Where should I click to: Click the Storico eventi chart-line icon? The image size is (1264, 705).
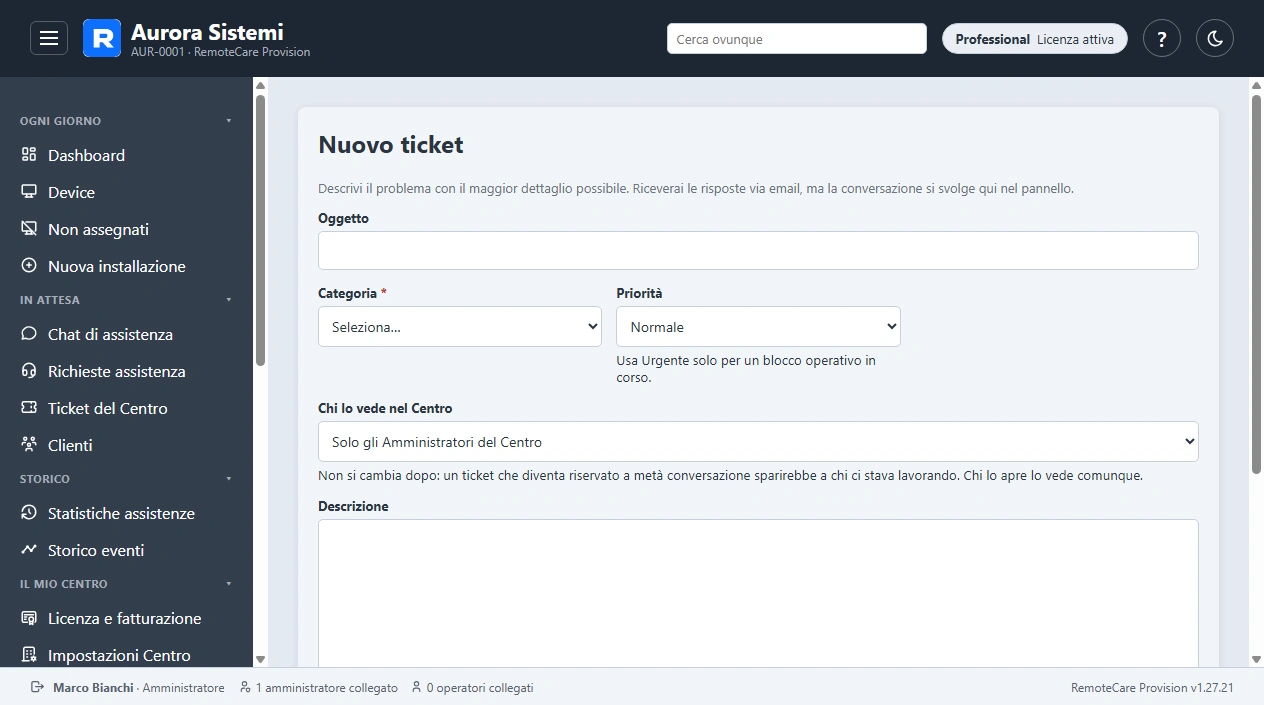[x=29, y=550]
